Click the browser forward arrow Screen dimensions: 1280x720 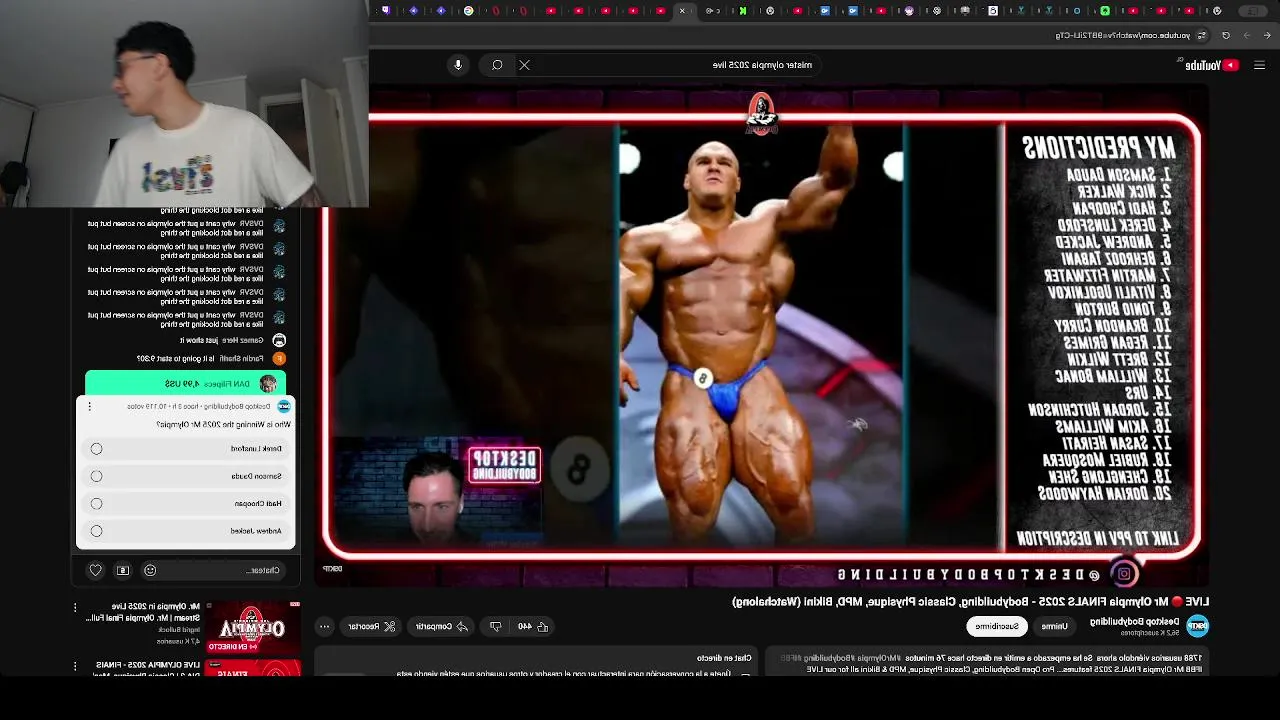(x=1247, y=35)
